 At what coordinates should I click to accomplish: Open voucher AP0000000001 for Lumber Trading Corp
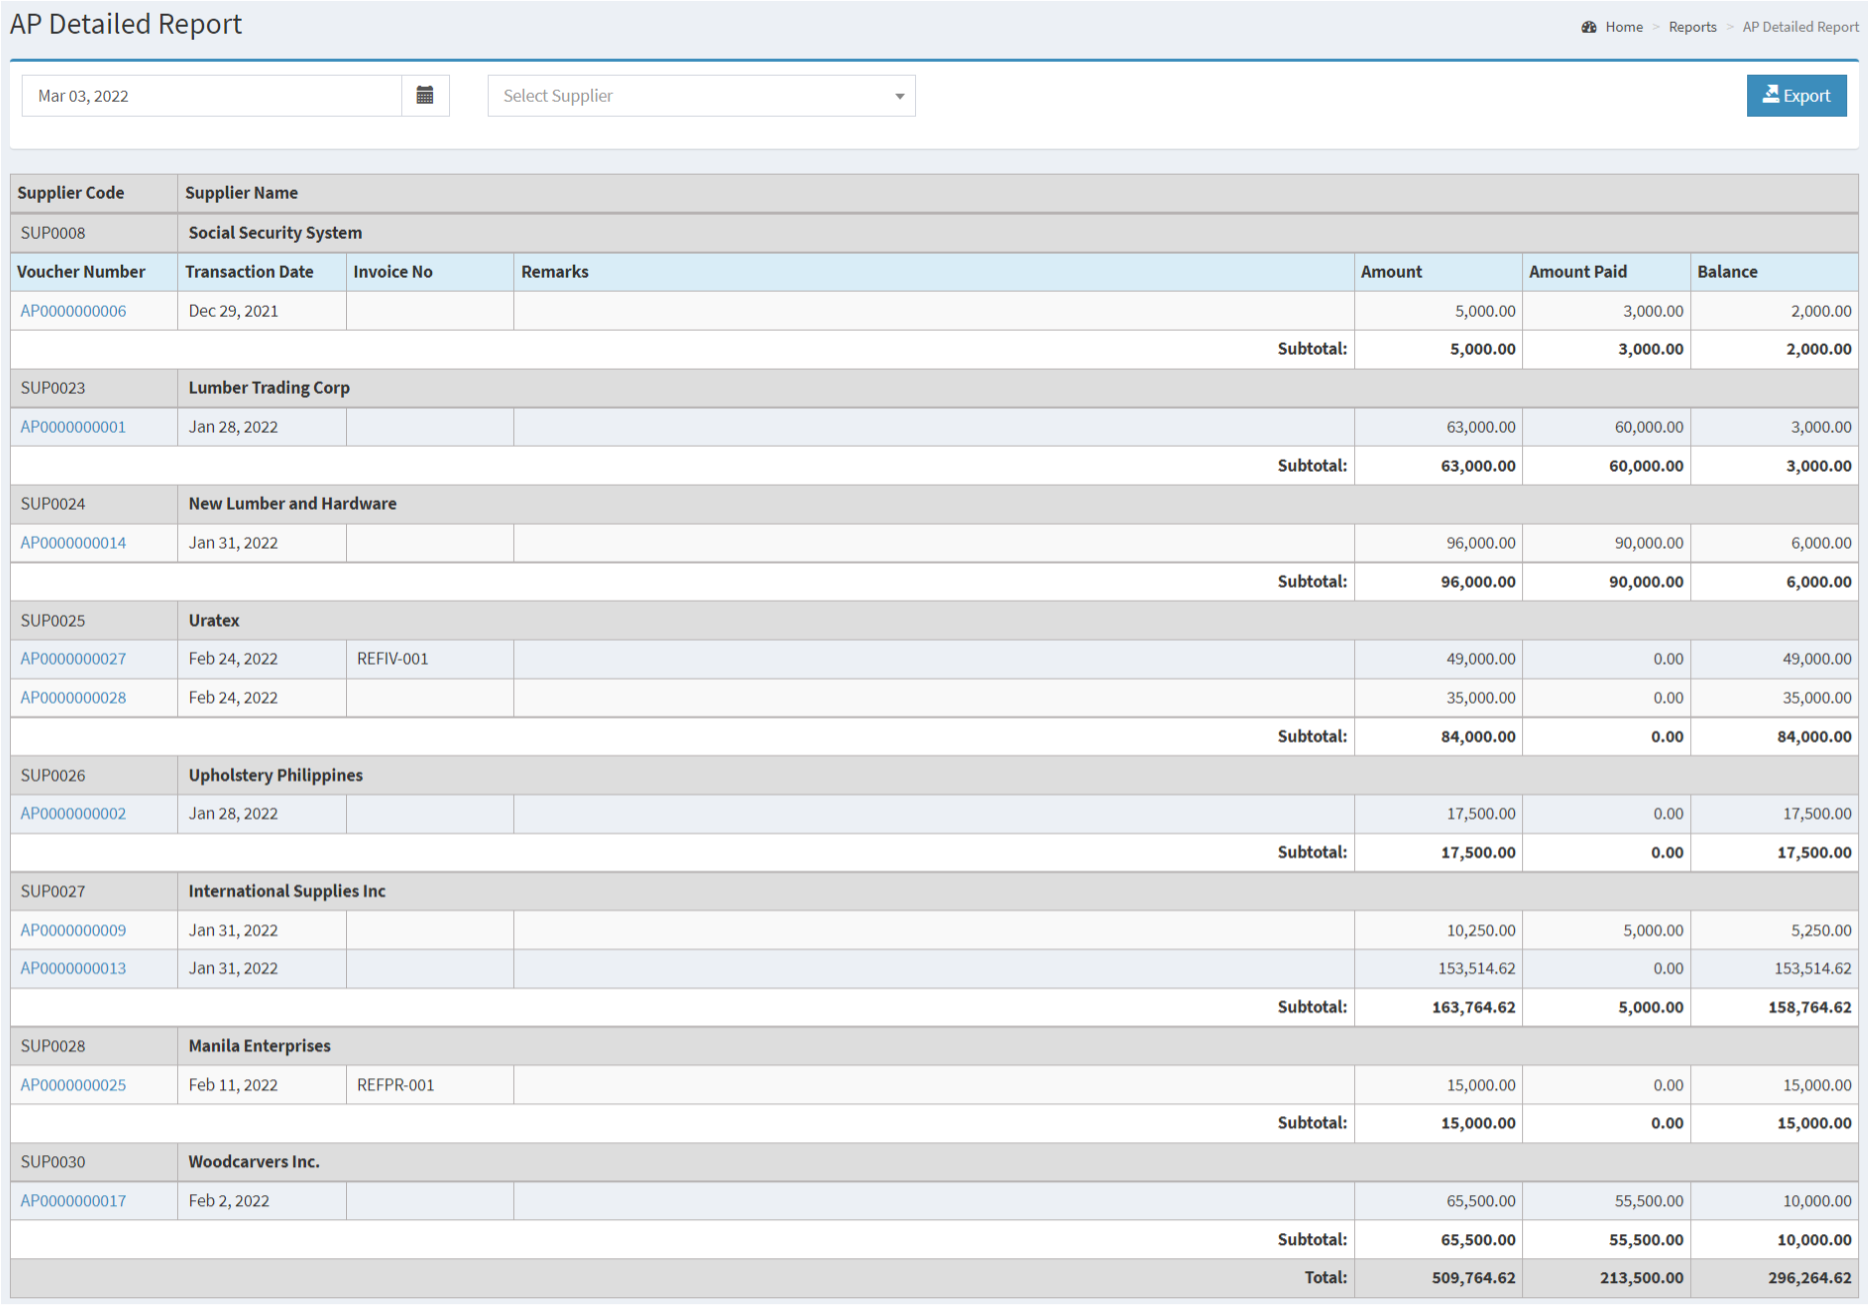pyautogui.click(x=73, y=427)
